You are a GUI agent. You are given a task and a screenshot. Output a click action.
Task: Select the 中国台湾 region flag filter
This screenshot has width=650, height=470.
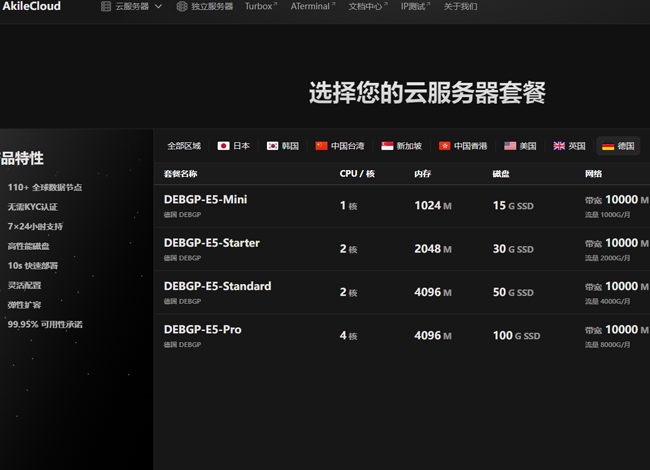click(x=321, y=146)
